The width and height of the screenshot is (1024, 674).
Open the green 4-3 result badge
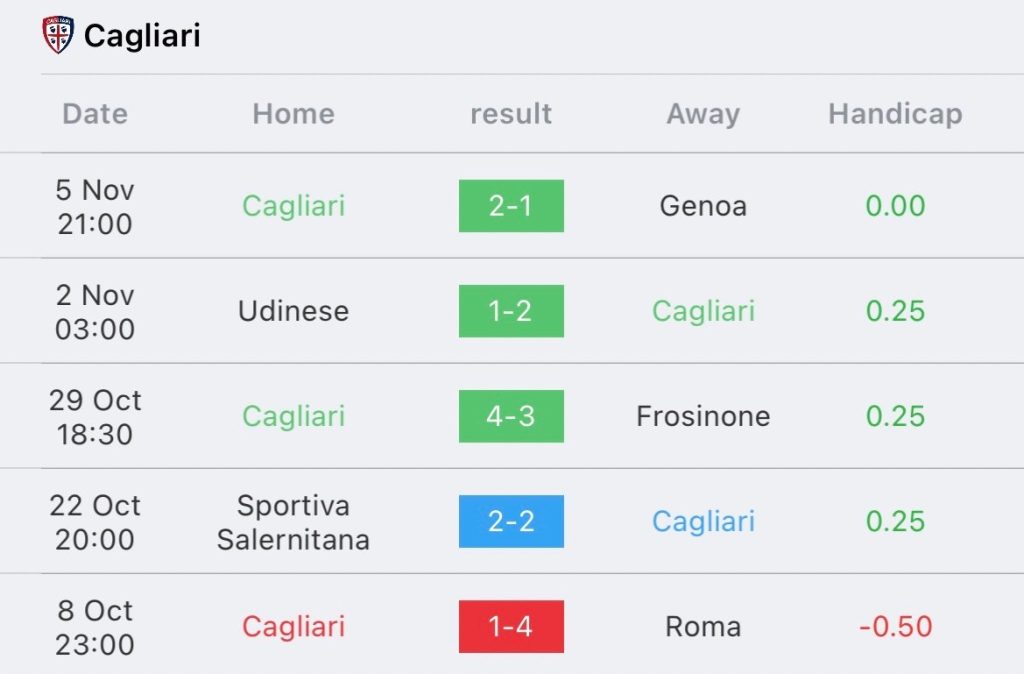511,416
